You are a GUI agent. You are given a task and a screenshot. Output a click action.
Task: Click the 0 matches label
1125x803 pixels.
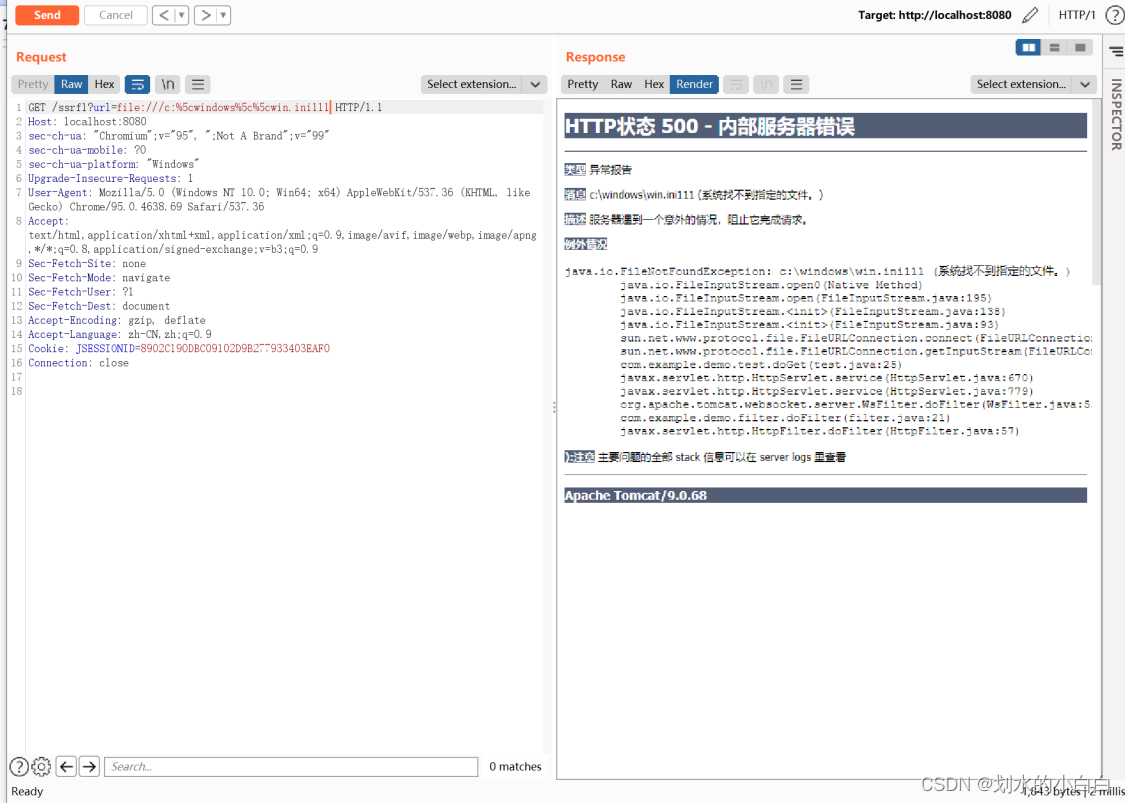coord(515,766)
